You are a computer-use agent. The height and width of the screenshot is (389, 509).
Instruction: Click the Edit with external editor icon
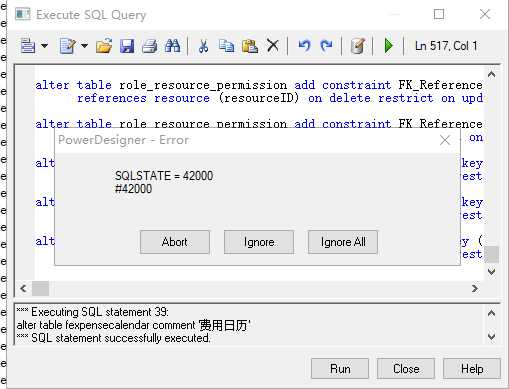[x=68, y=46]
